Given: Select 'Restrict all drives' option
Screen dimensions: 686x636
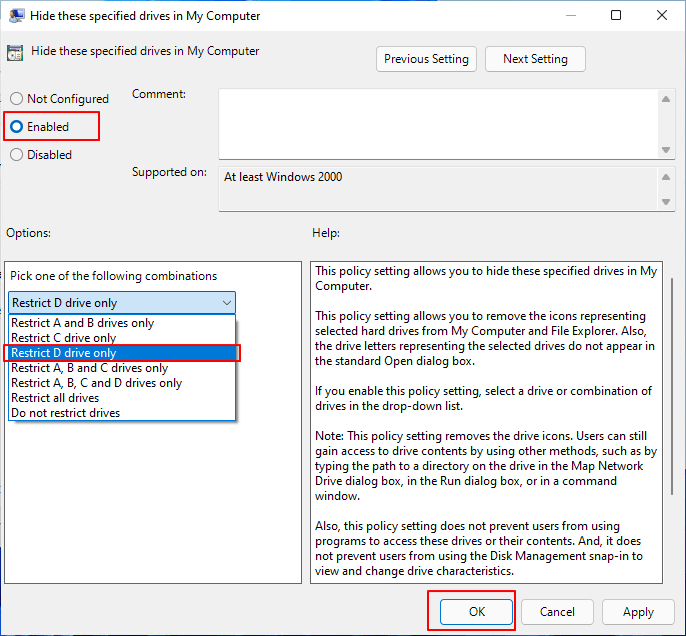Looking at the screenshot, I should click(55, 398).
